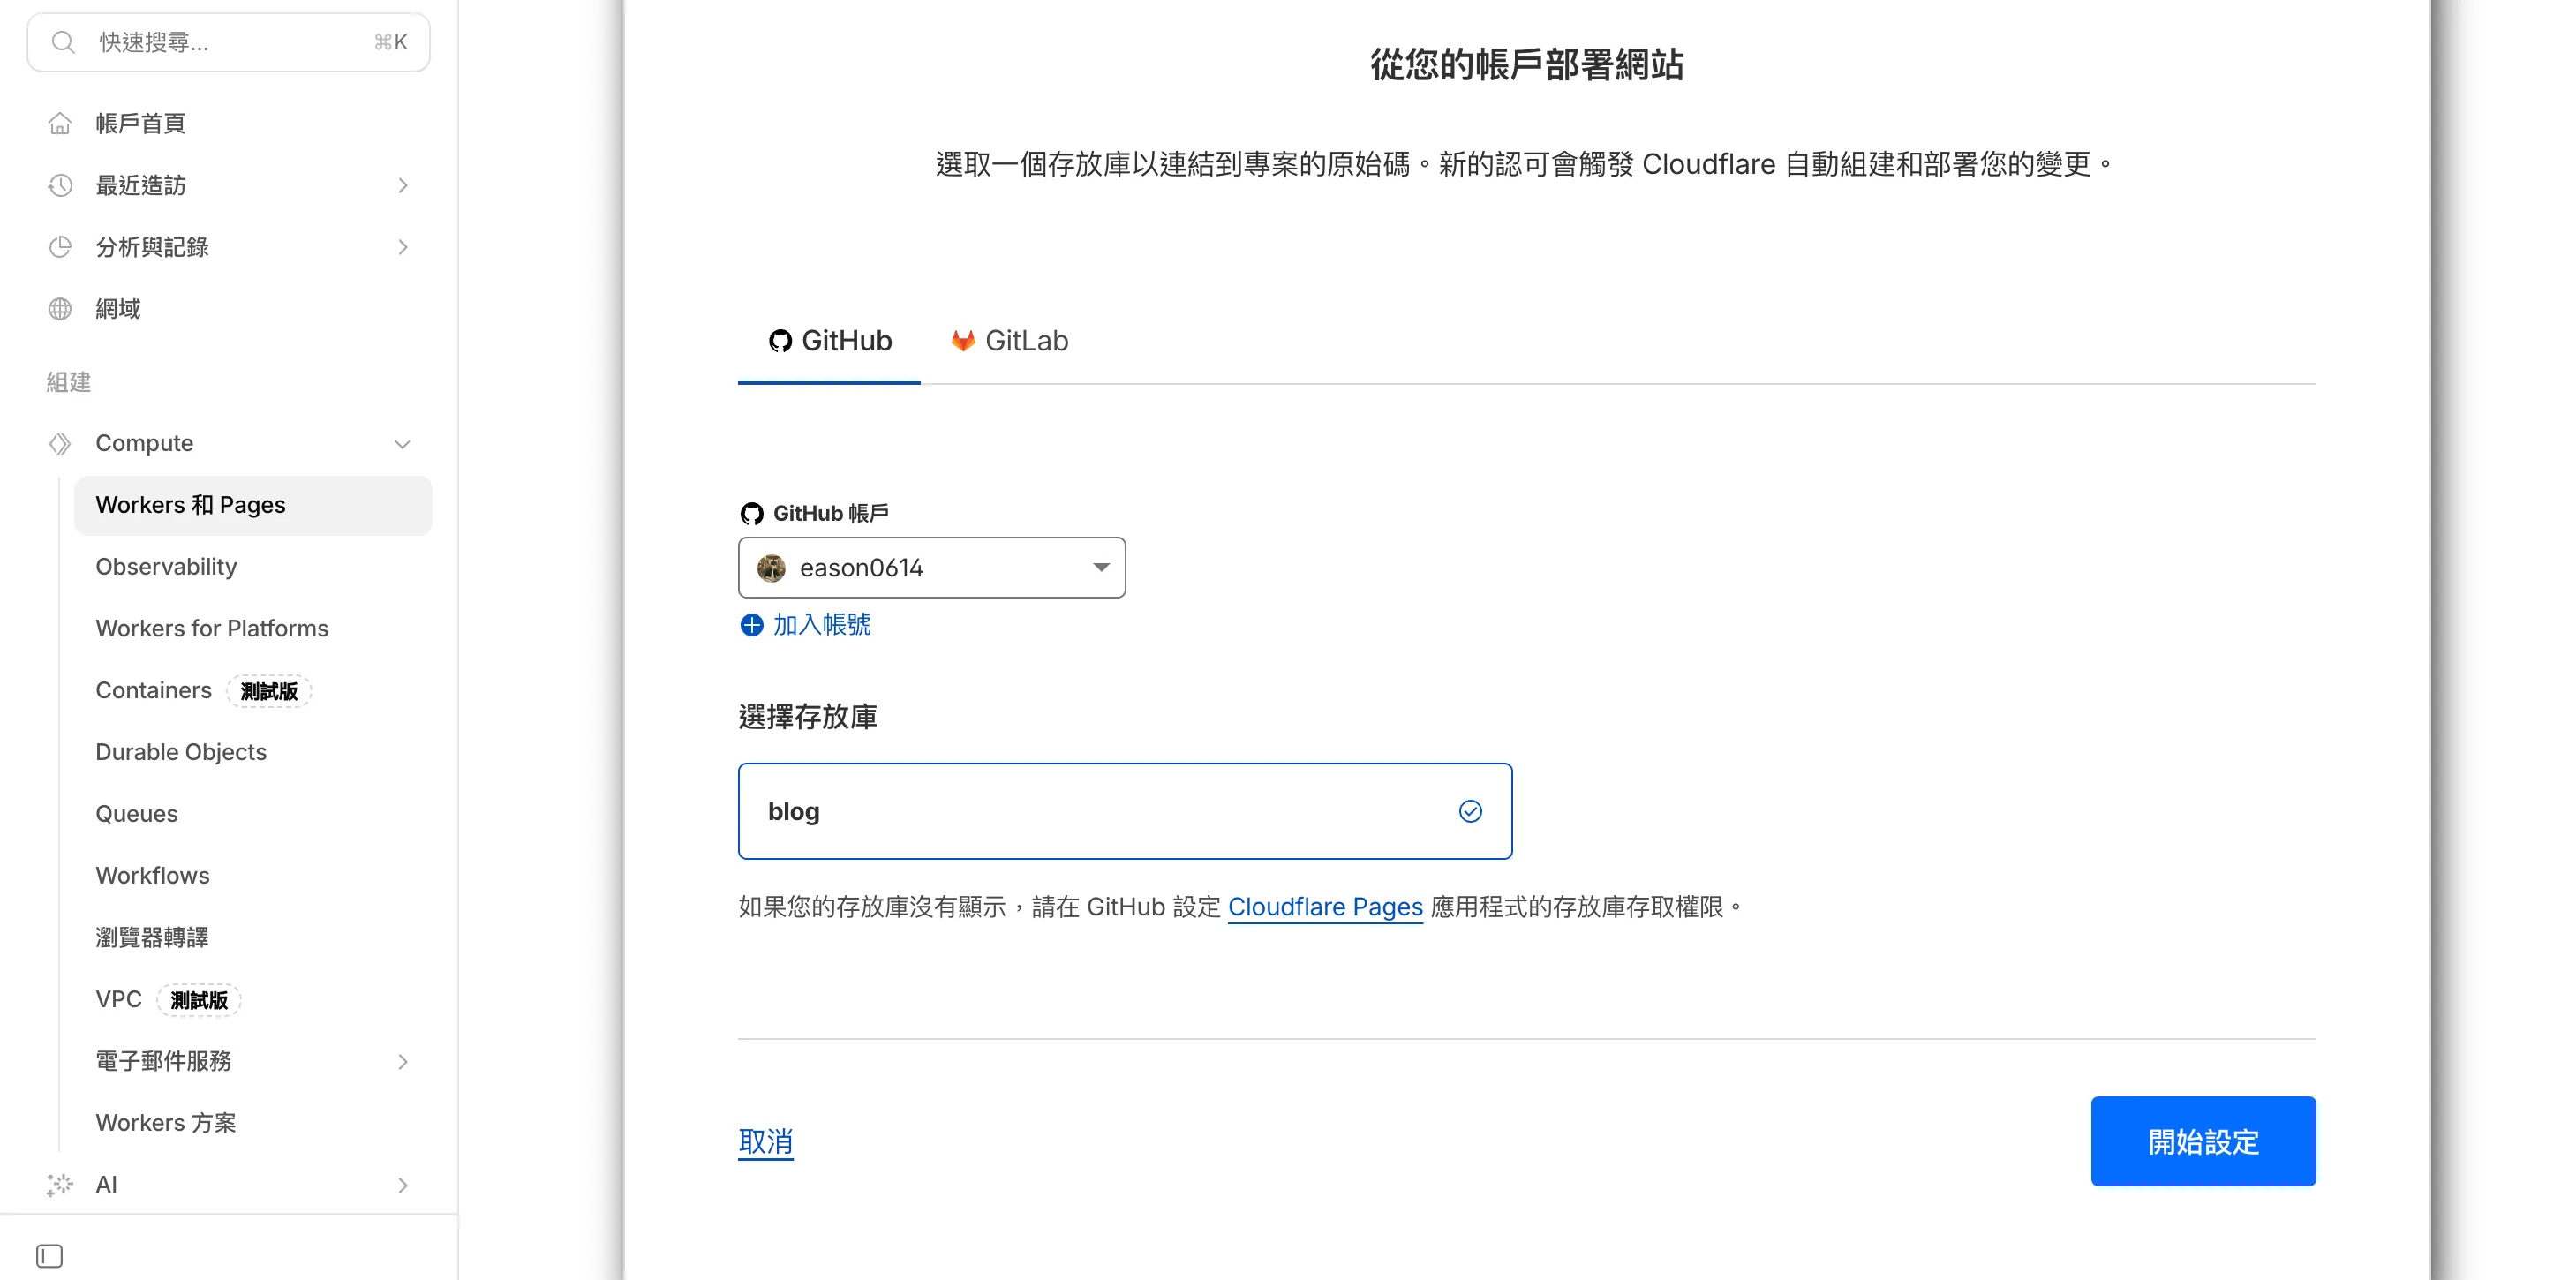Open Durable Objects in sidebar

(x=181, y=752)
